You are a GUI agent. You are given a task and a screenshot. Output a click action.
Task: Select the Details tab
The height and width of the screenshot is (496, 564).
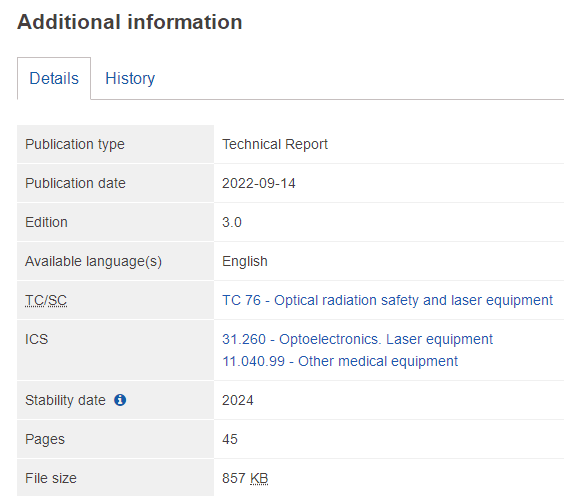click(54, 78)
